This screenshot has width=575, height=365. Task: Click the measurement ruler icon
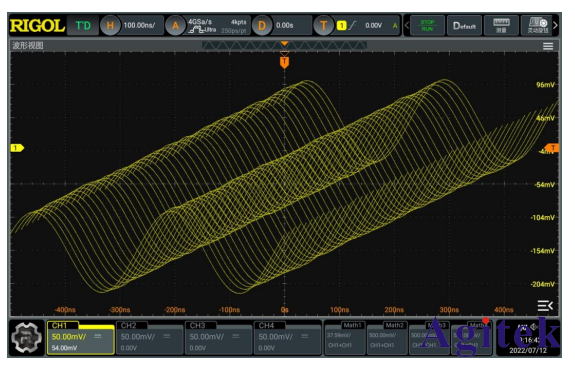pyautogui.click(x=501, y=26)
